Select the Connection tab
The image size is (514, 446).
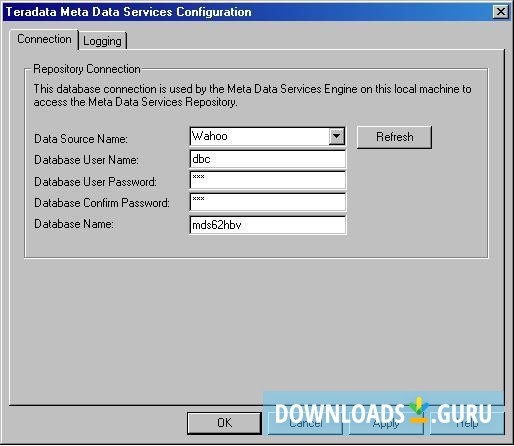click(44, 39)
